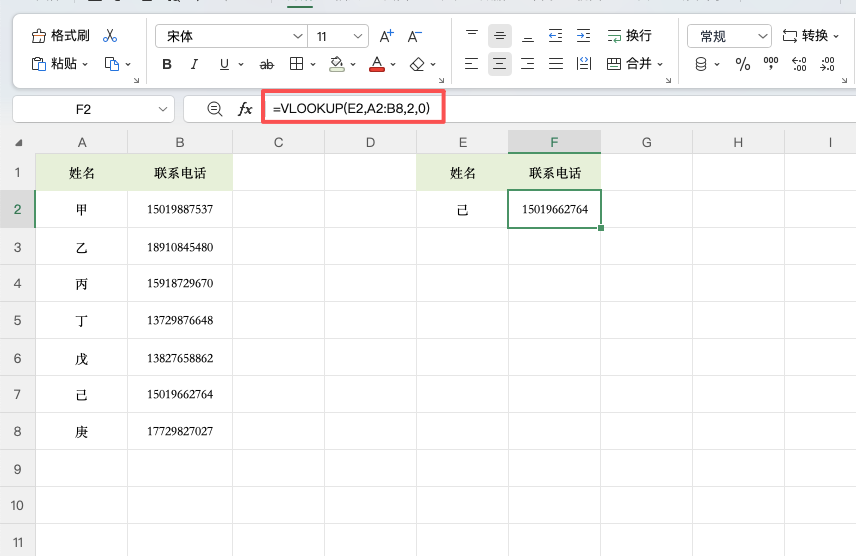Open the Copy dropdown arrow
The width and height of the screenshot is (856, 556).
(x=128, y=64)
